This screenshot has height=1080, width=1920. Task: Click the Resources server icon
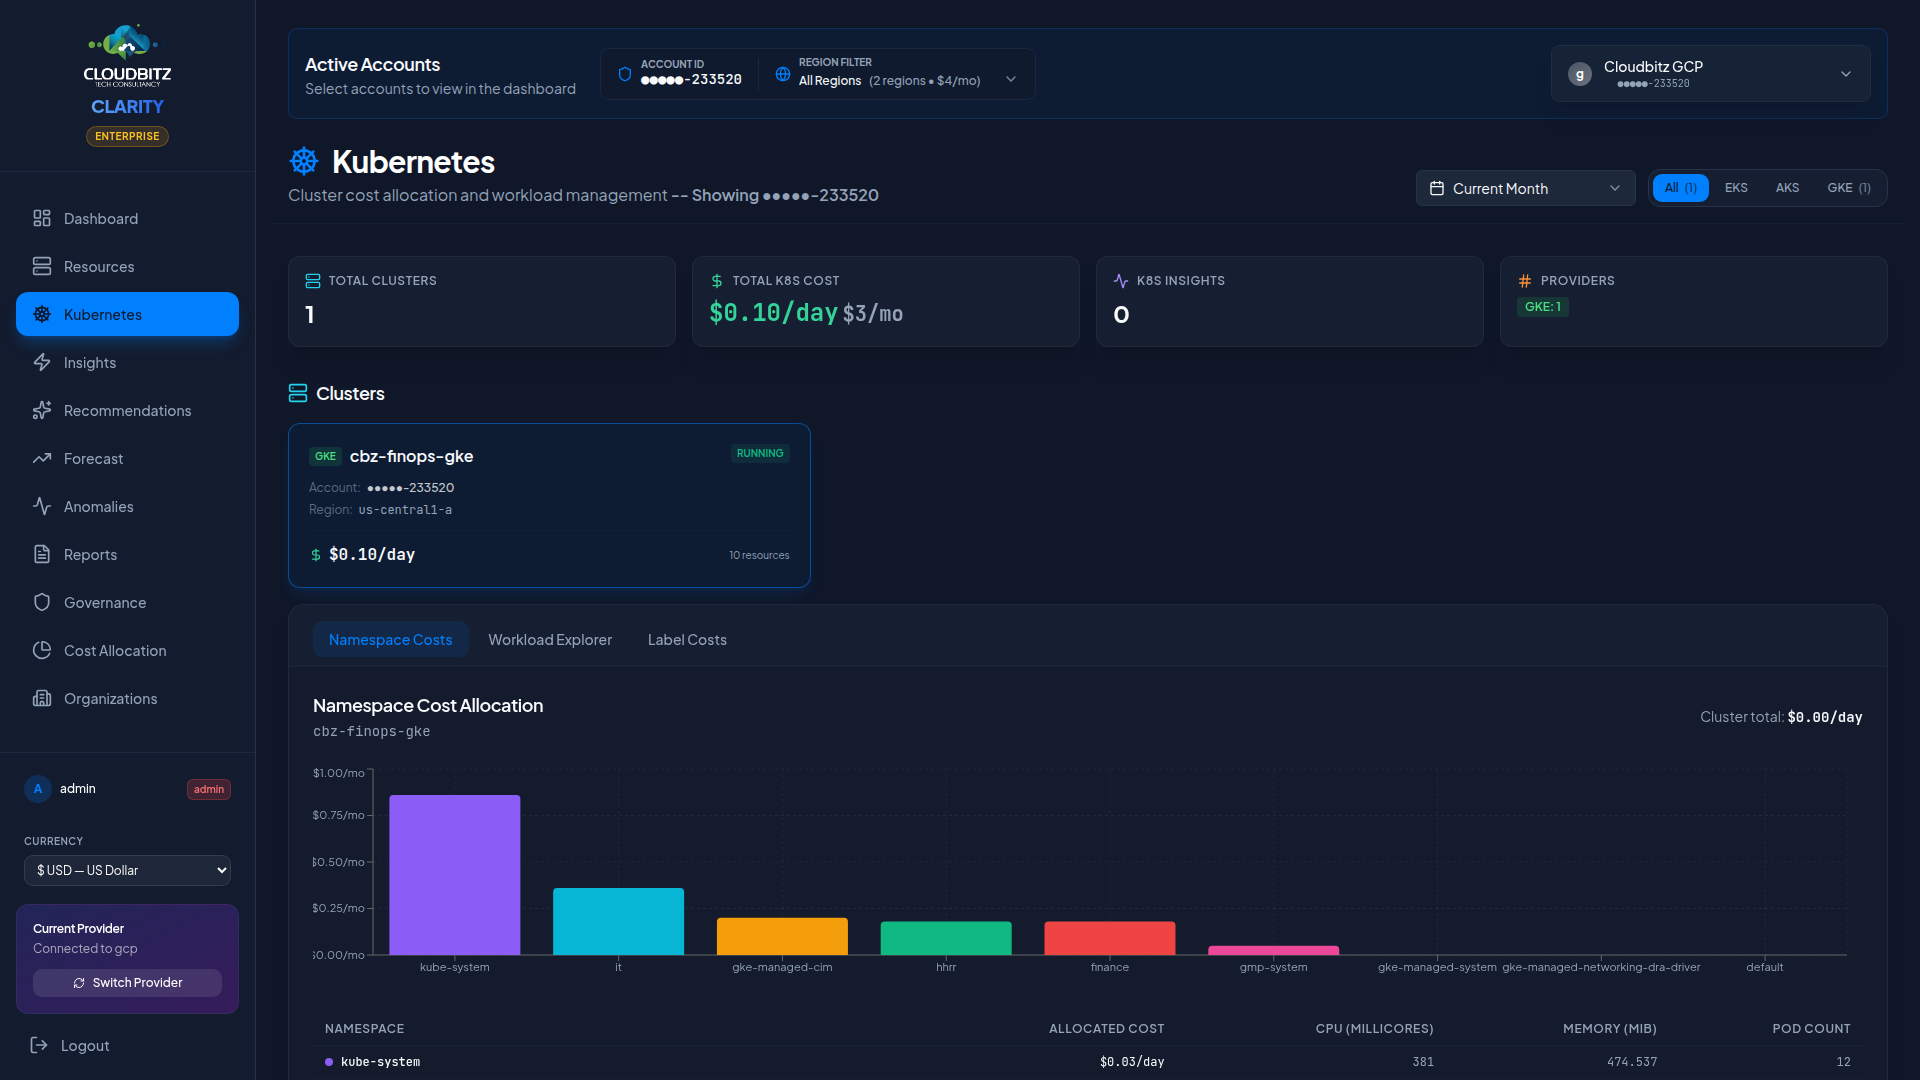pyautogui.click(x=42, y=266)
